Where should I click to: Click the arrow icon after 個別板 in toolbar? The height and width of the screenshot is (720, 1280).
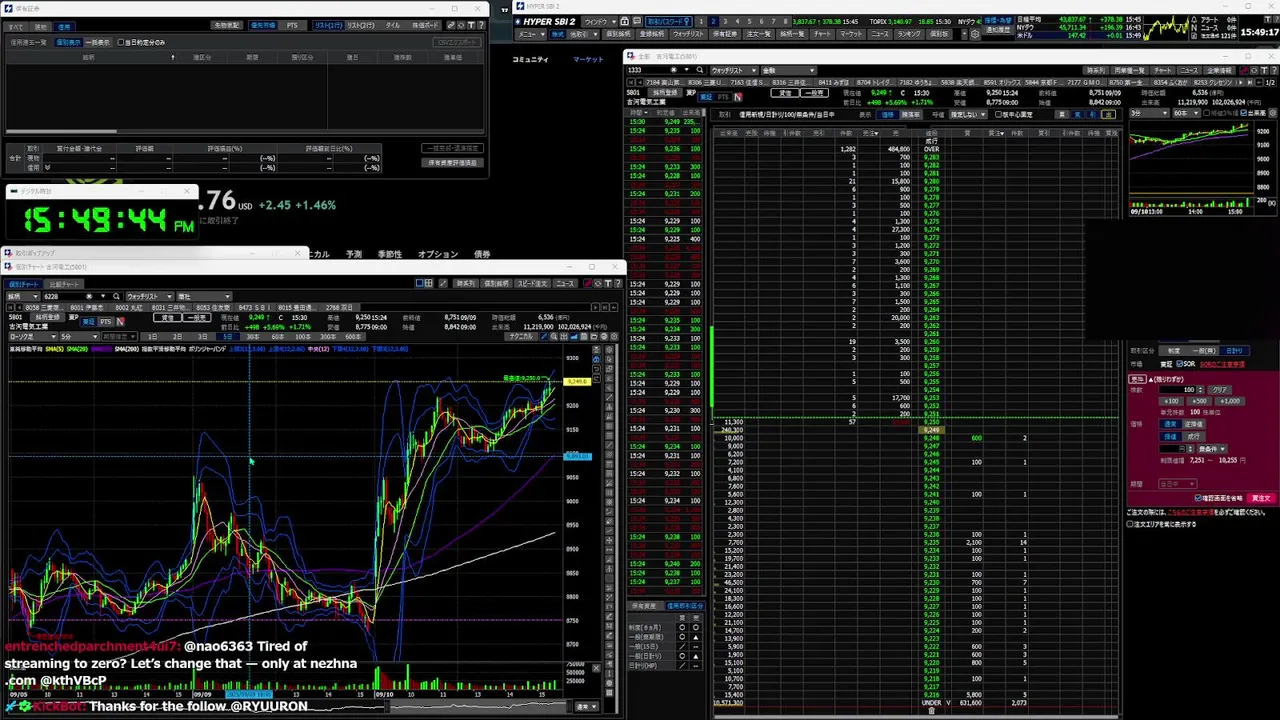[964, 34]
